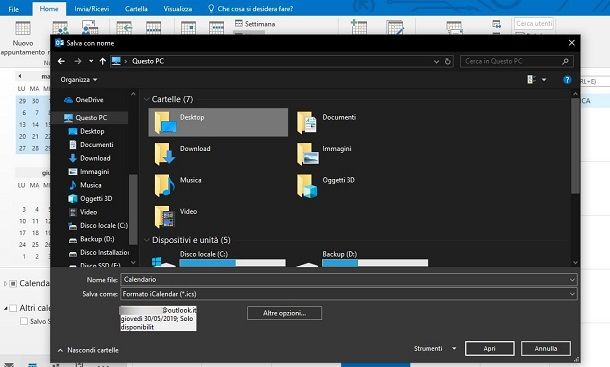Toggle the Altri calendari checkbox in Outlook

pos(13,308)
